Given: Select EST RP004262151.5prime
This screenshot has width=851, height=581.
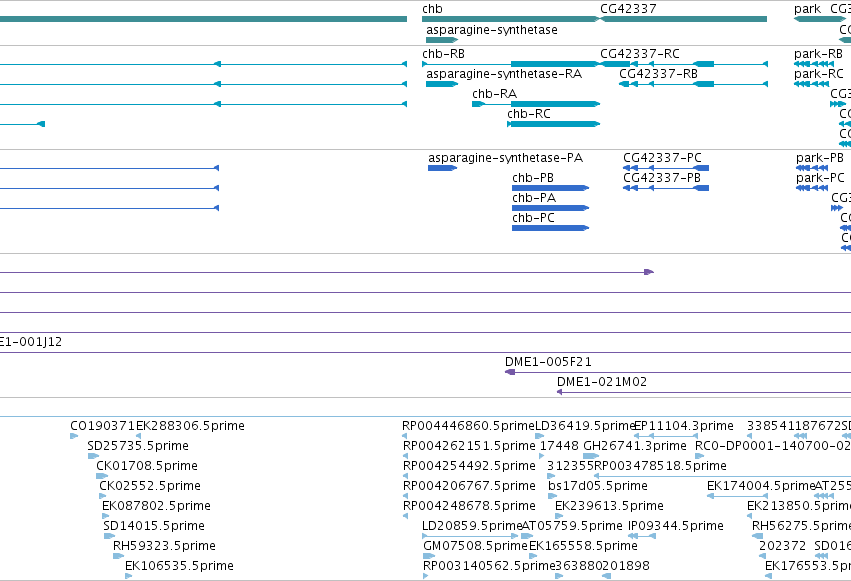Looking at the screenshot, I should [x=405, y=456].
